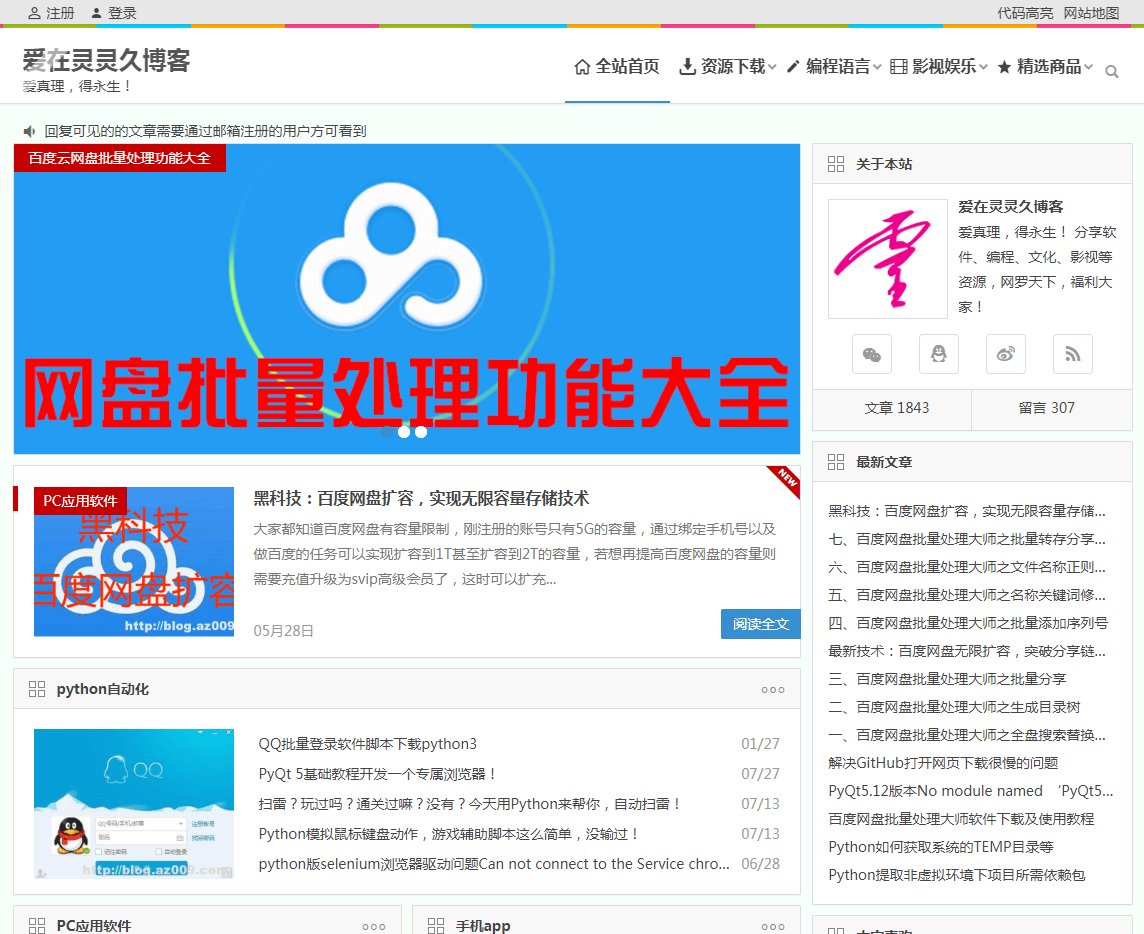Open QQ批量登录软件脚本下载python3 article
1144x934 pixels.
(x=368, y=744)
